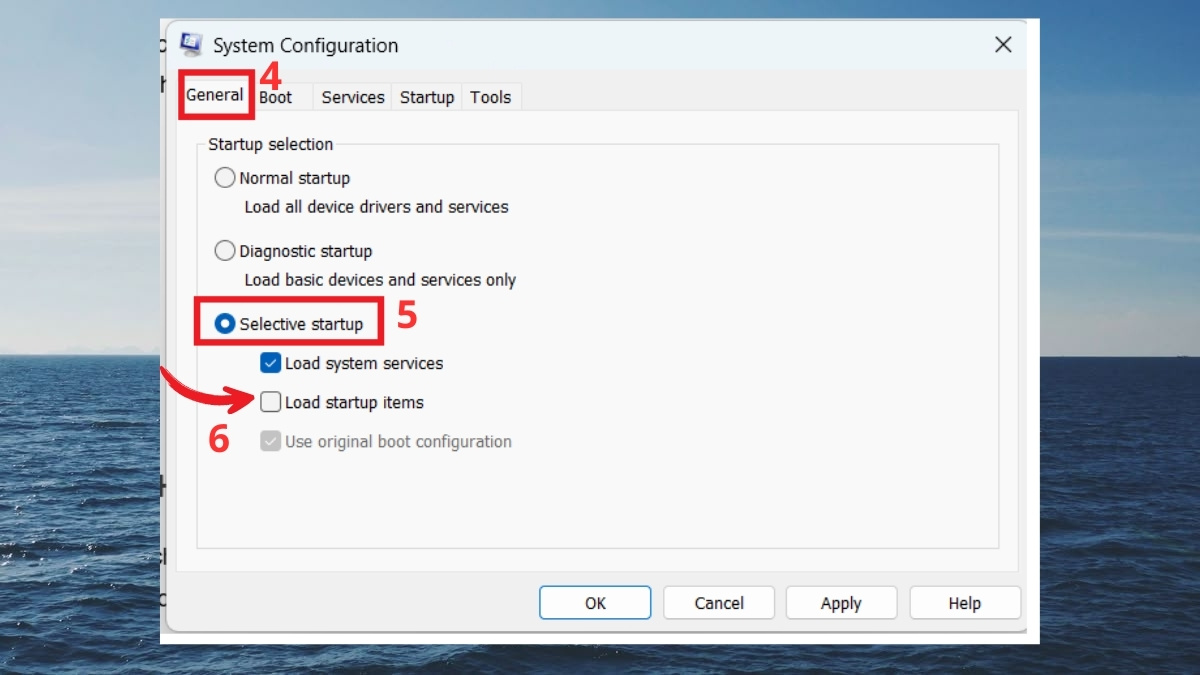The width and height of the screenshot is (1200, 675).
Task: Click 'Load all device drivers and services' text
Action: point(376,207)
